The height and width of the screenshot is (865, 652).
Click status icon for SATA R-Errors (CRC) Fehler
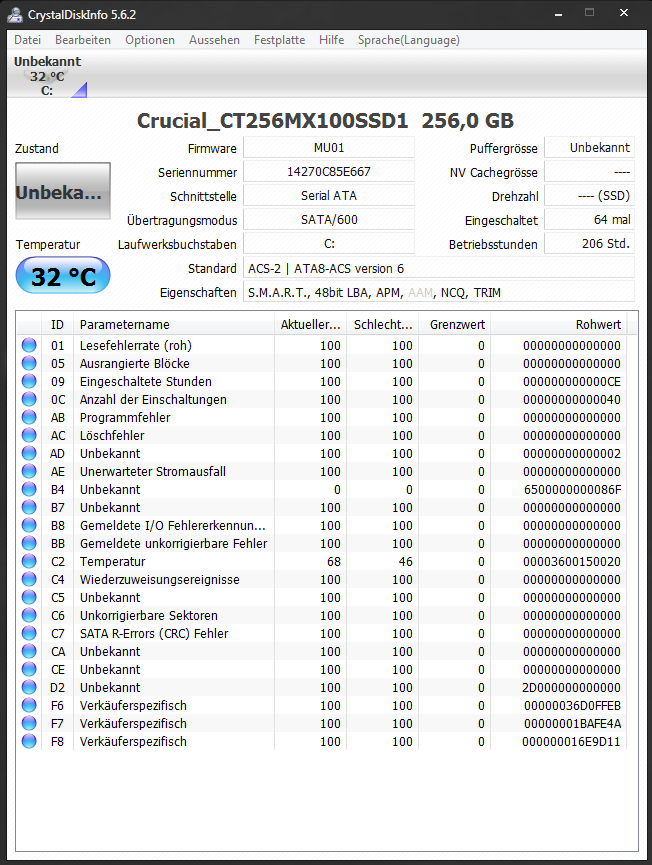(29, 633)
